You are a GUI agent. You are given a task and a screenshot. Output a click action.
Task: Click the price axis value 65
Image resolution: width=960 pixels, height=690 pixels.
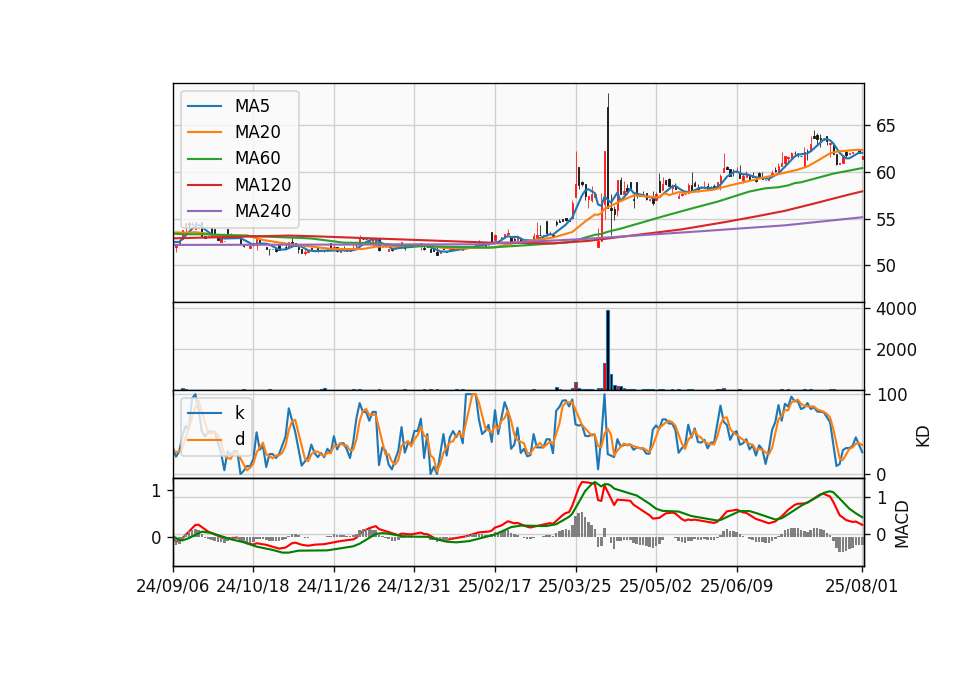pyautogui.click(x=885, y=127)
